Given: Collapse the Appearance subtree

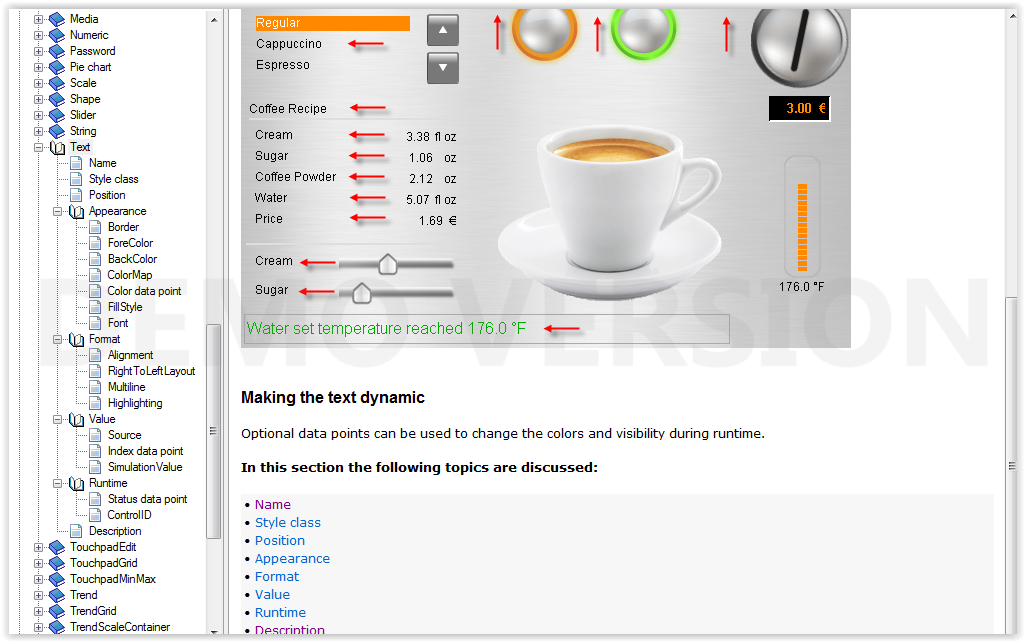Looking at the screenshot, I should (58, 211).
